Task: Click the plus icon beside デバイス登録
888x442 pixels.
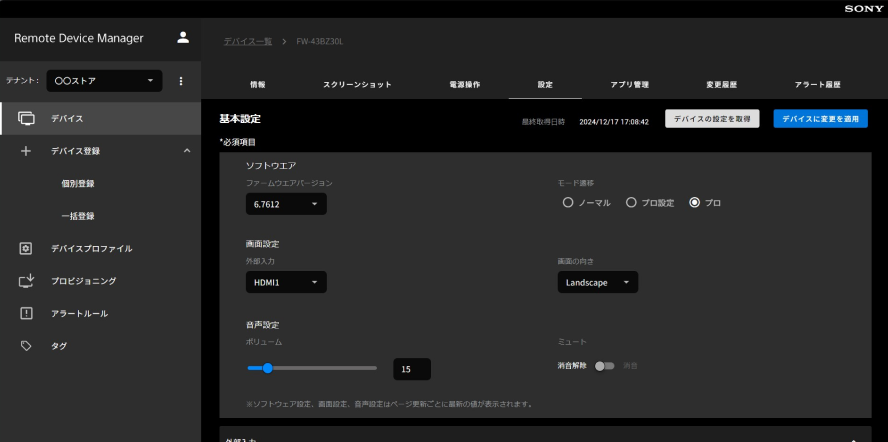Action: click(x=27, y=151)
